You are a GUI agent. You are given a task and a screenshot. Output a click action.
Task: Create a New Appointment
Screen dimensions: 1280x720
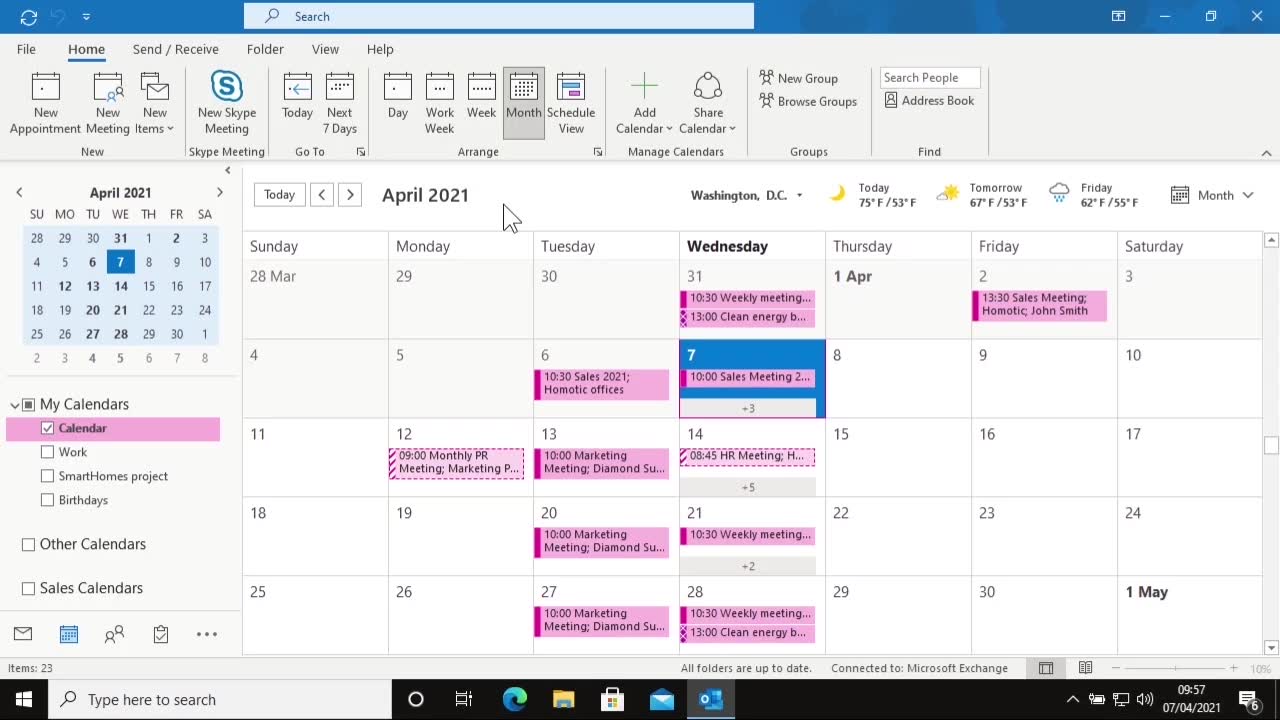pos(45,103)
